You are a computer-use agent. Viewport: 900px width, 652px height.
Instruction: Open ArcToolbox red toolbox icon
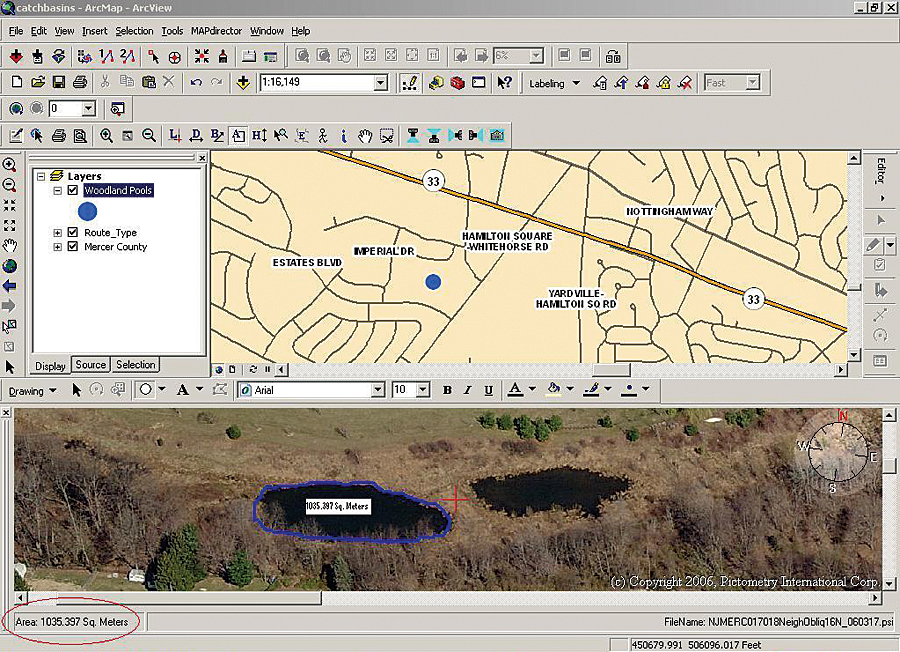[457, 83]
